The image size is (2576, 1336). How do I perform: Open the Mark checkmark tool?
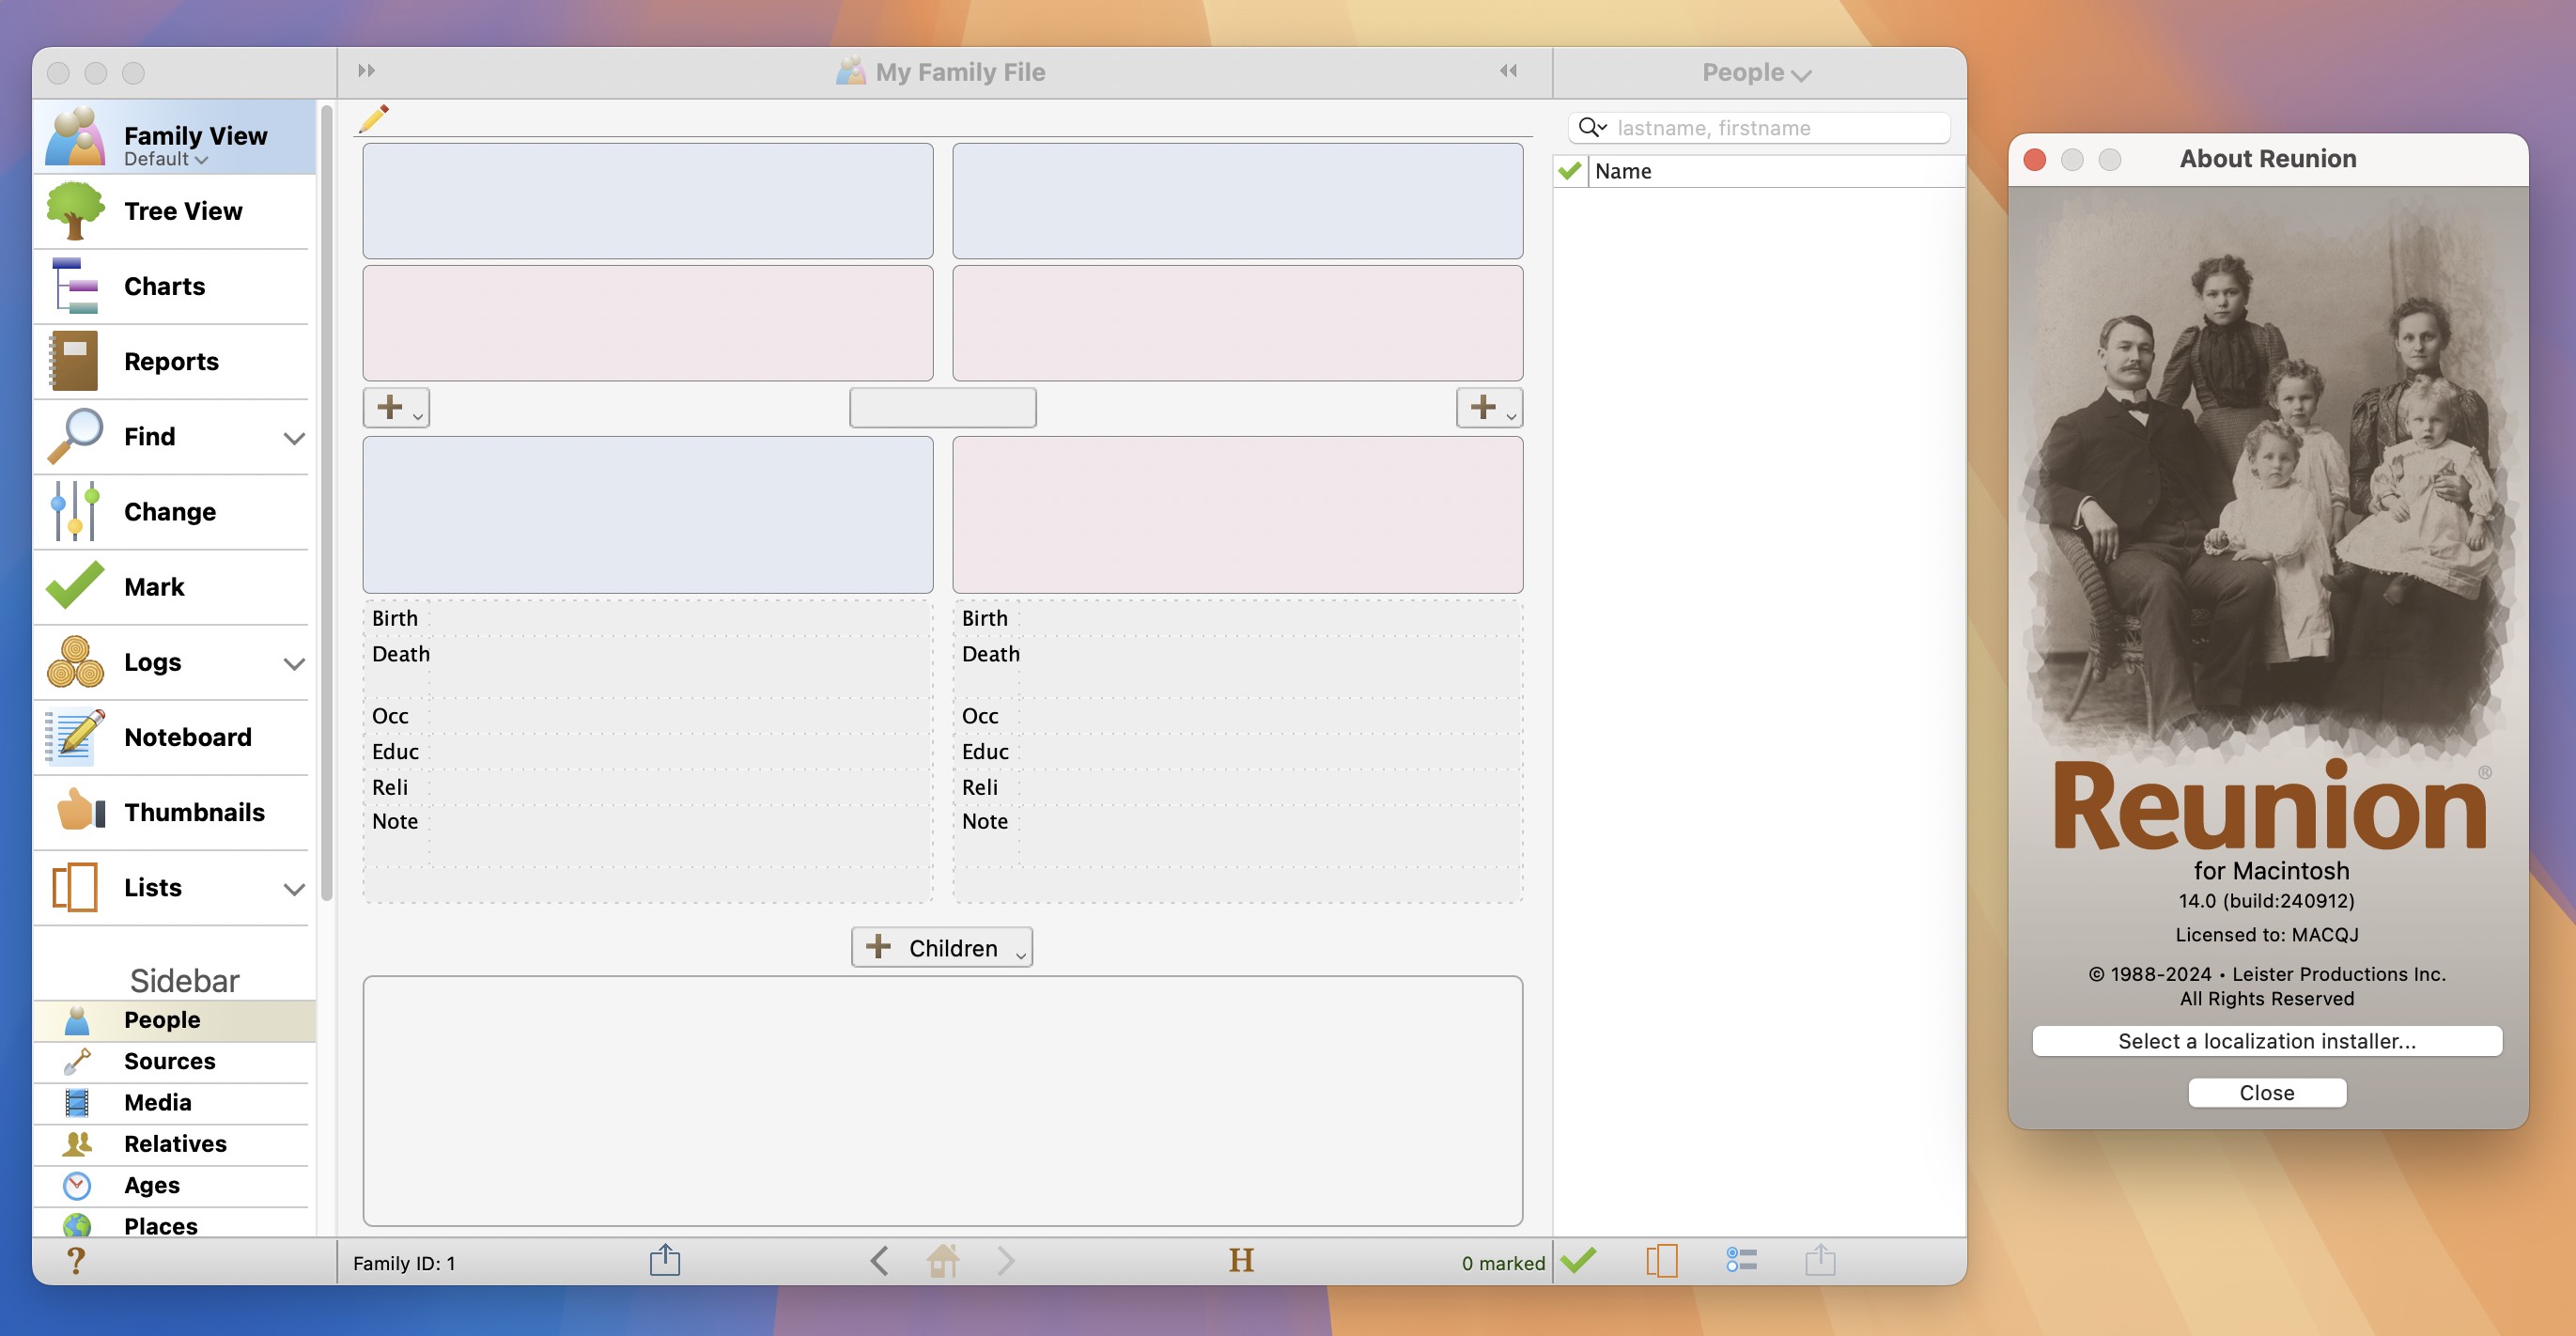175,587
